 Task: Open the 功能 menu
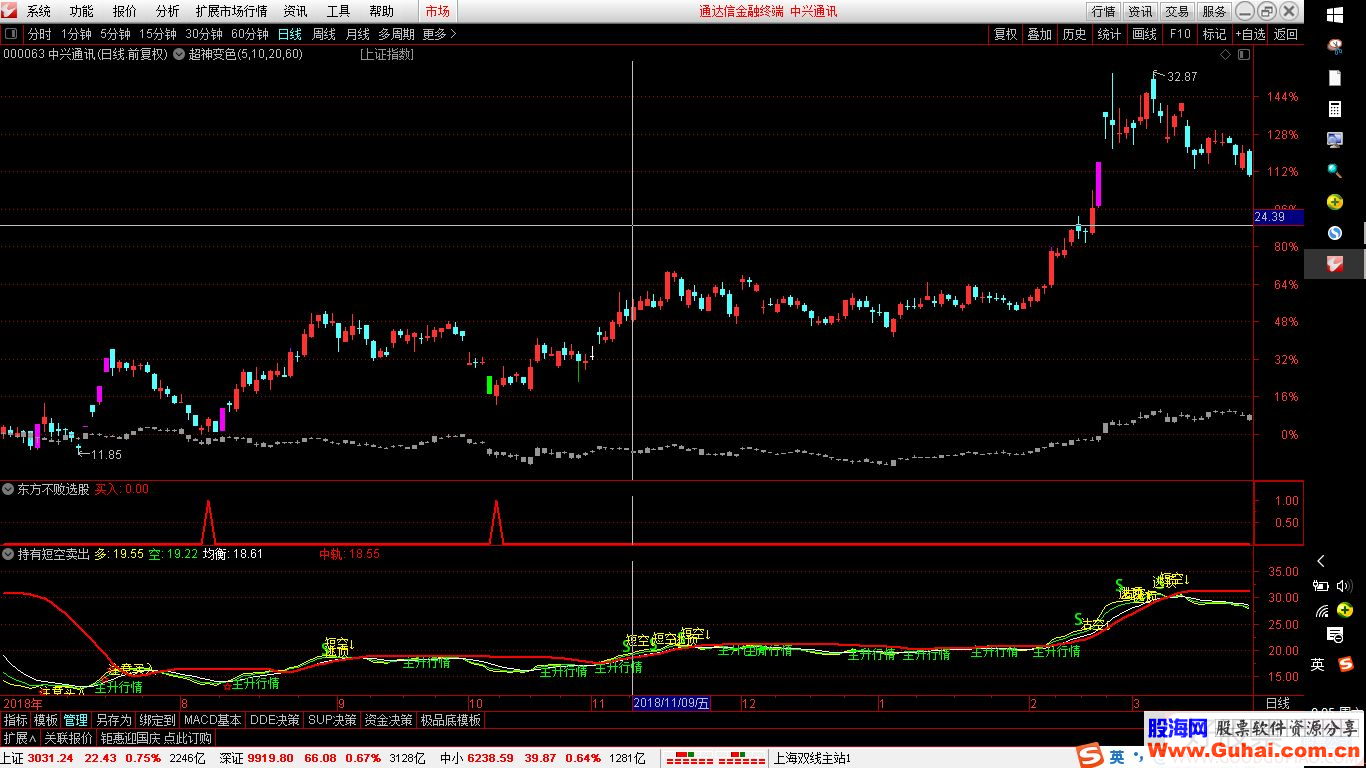point(82,11)
